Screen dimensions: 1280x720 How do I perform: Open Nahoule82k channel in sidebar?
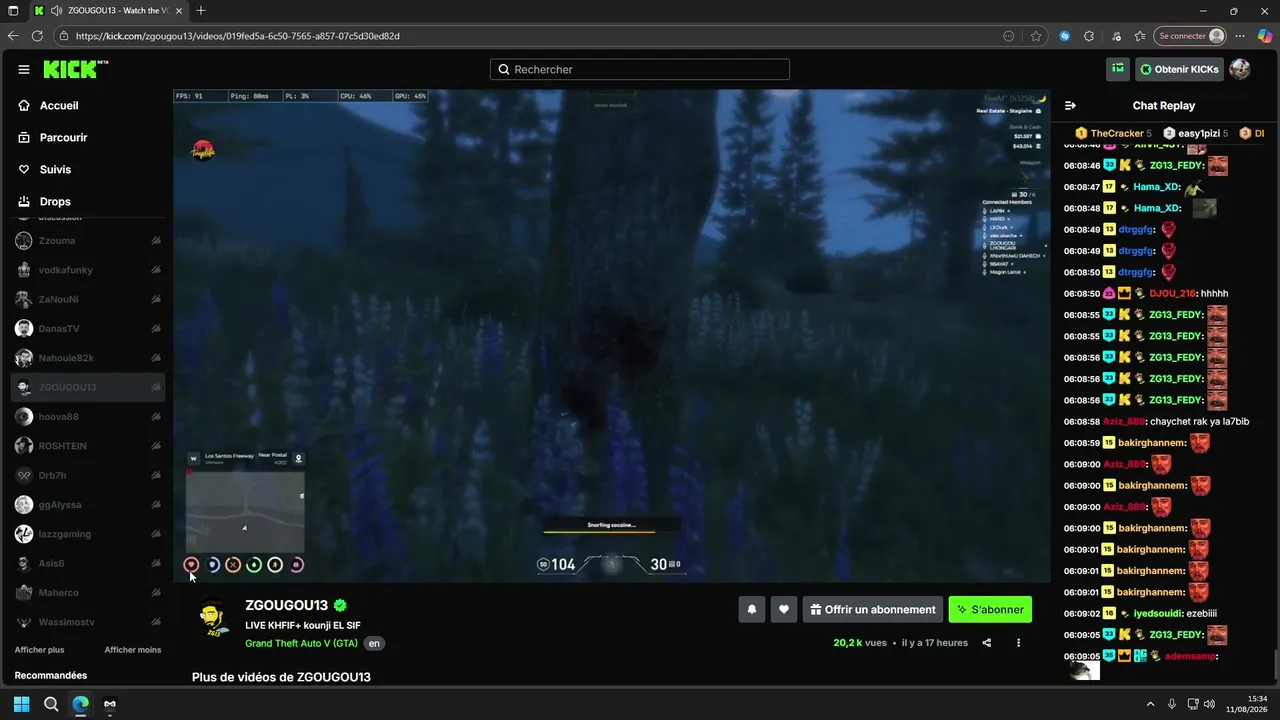(88, 358)
